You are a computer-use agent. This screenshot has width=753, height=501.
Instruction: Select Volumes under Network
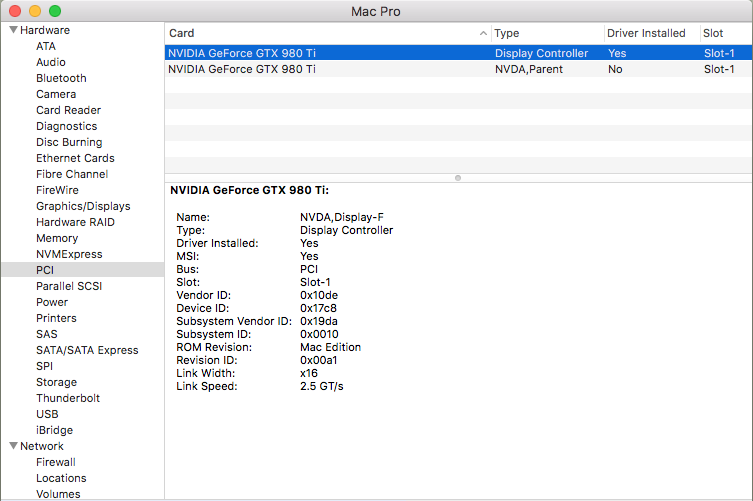[x=58, y=494]
